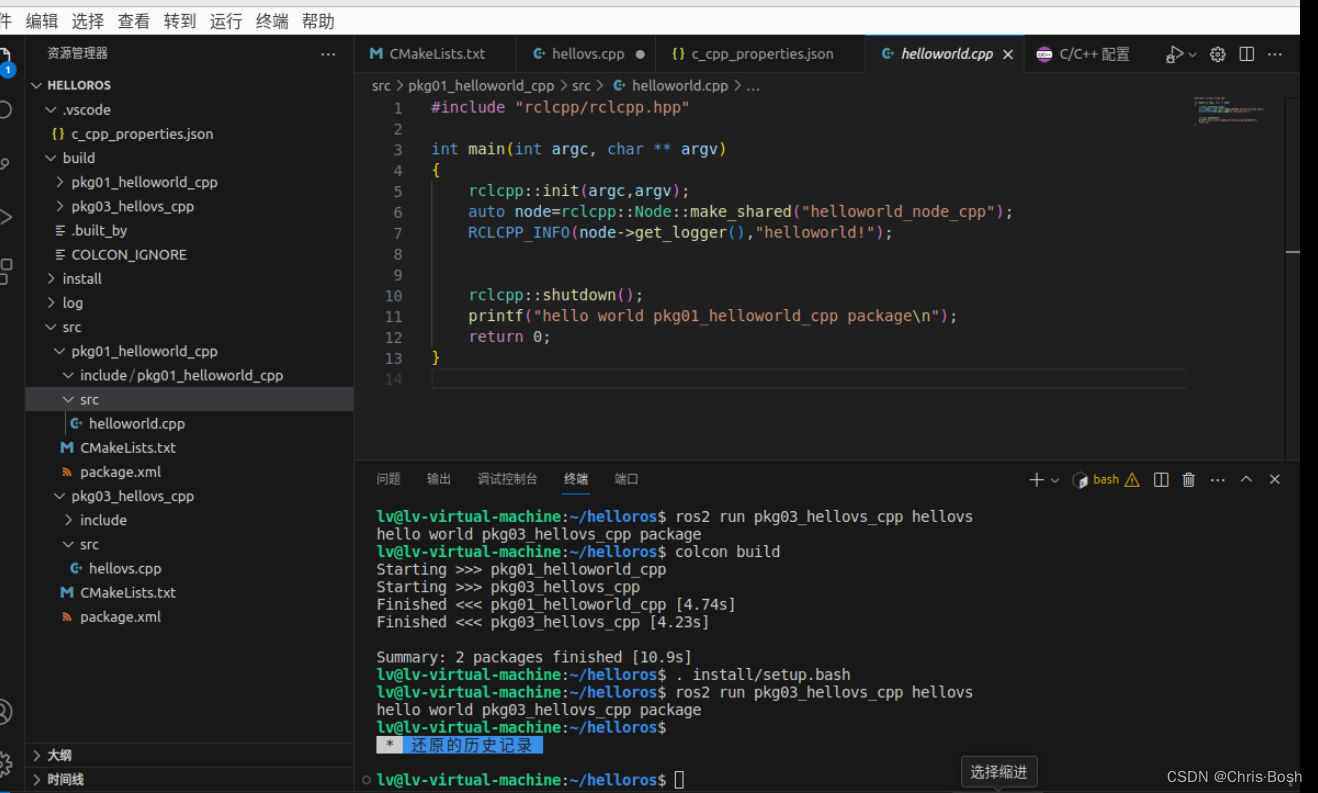Open the Extensions view in the activity bar
This screenshot has width=1318, height=793.
[x=5, y=271]
